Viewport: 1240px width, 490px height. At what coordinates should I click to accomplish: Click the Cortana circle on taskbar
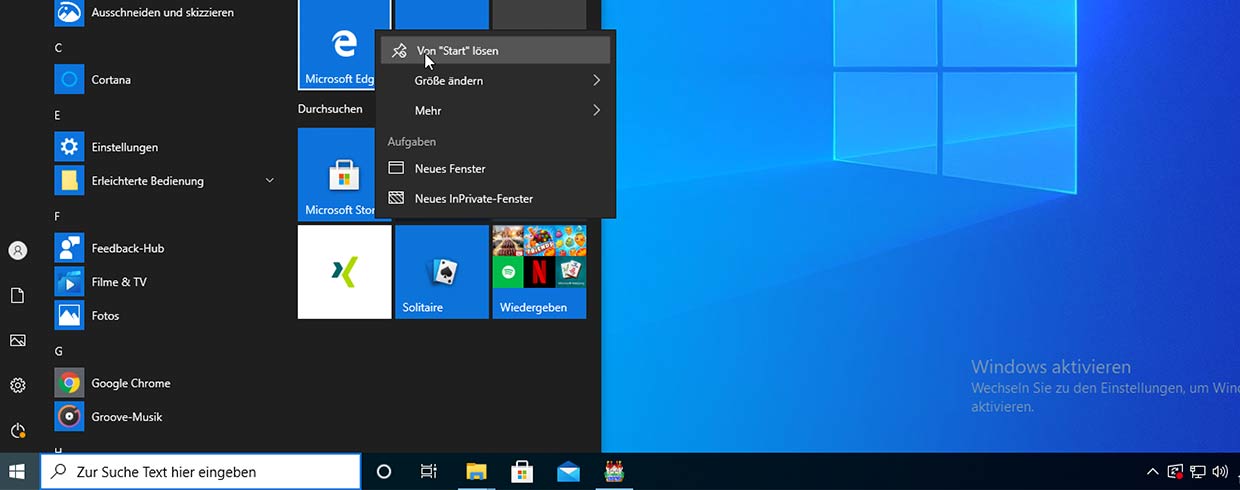(x=384, y=471)
